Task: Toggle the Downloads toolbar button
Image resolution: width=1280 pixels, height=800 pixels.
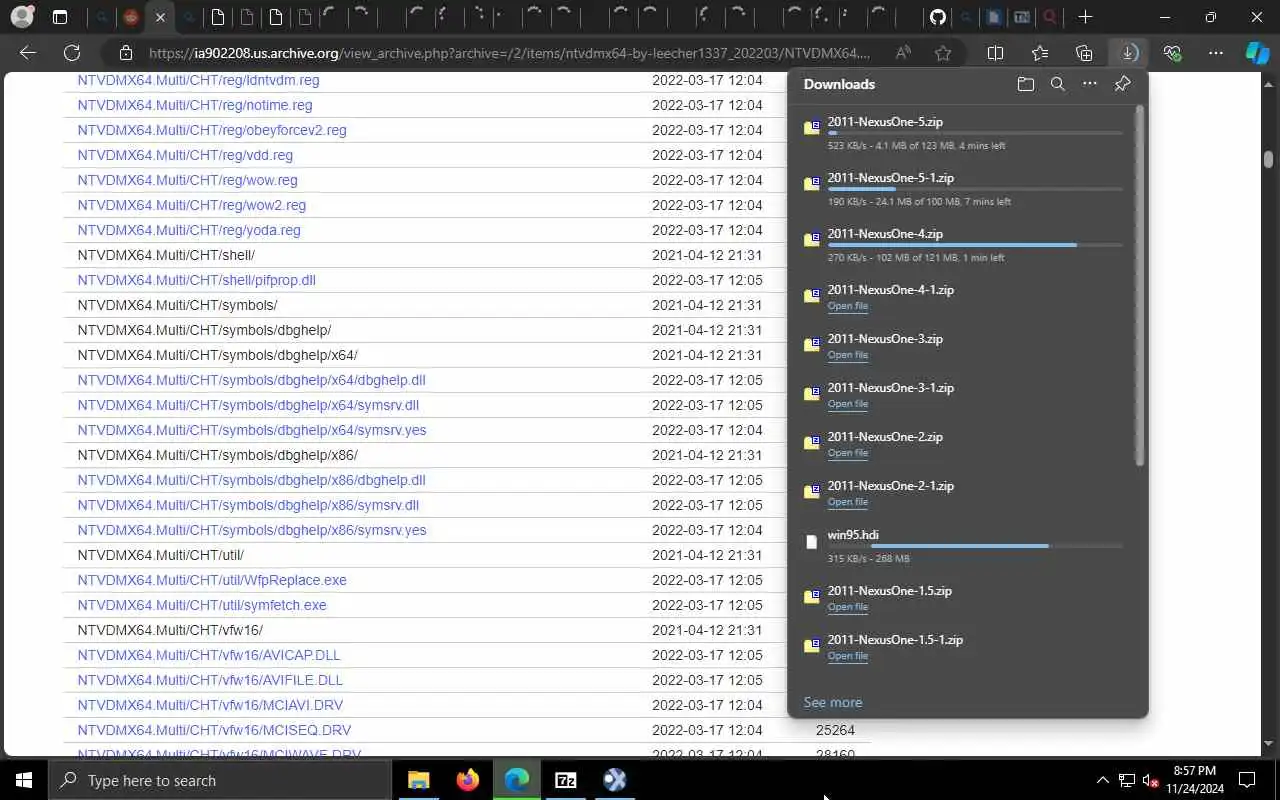Action: (x=1128, y=53)
